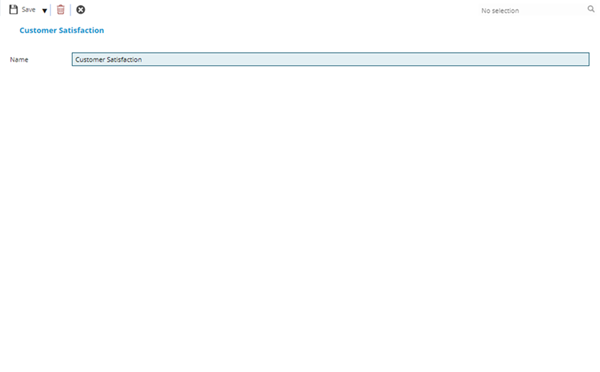Screen dimensions: 600x372
Task: Close the form with the X icon
Action: point(80,10)
